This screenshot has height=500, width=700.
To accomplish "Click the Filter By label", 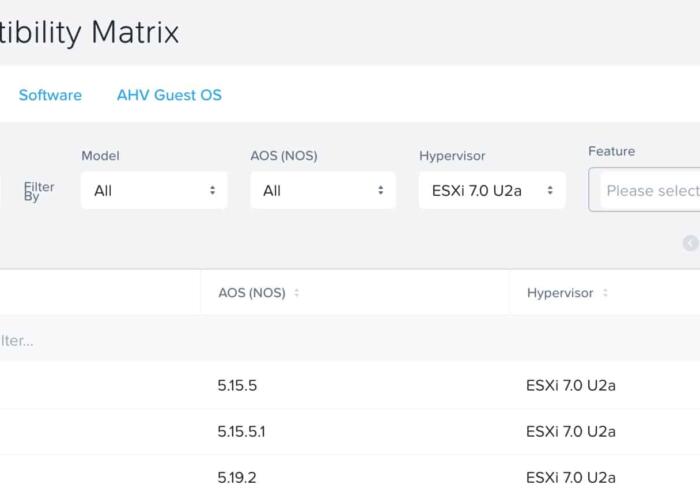I will point(39,191).
